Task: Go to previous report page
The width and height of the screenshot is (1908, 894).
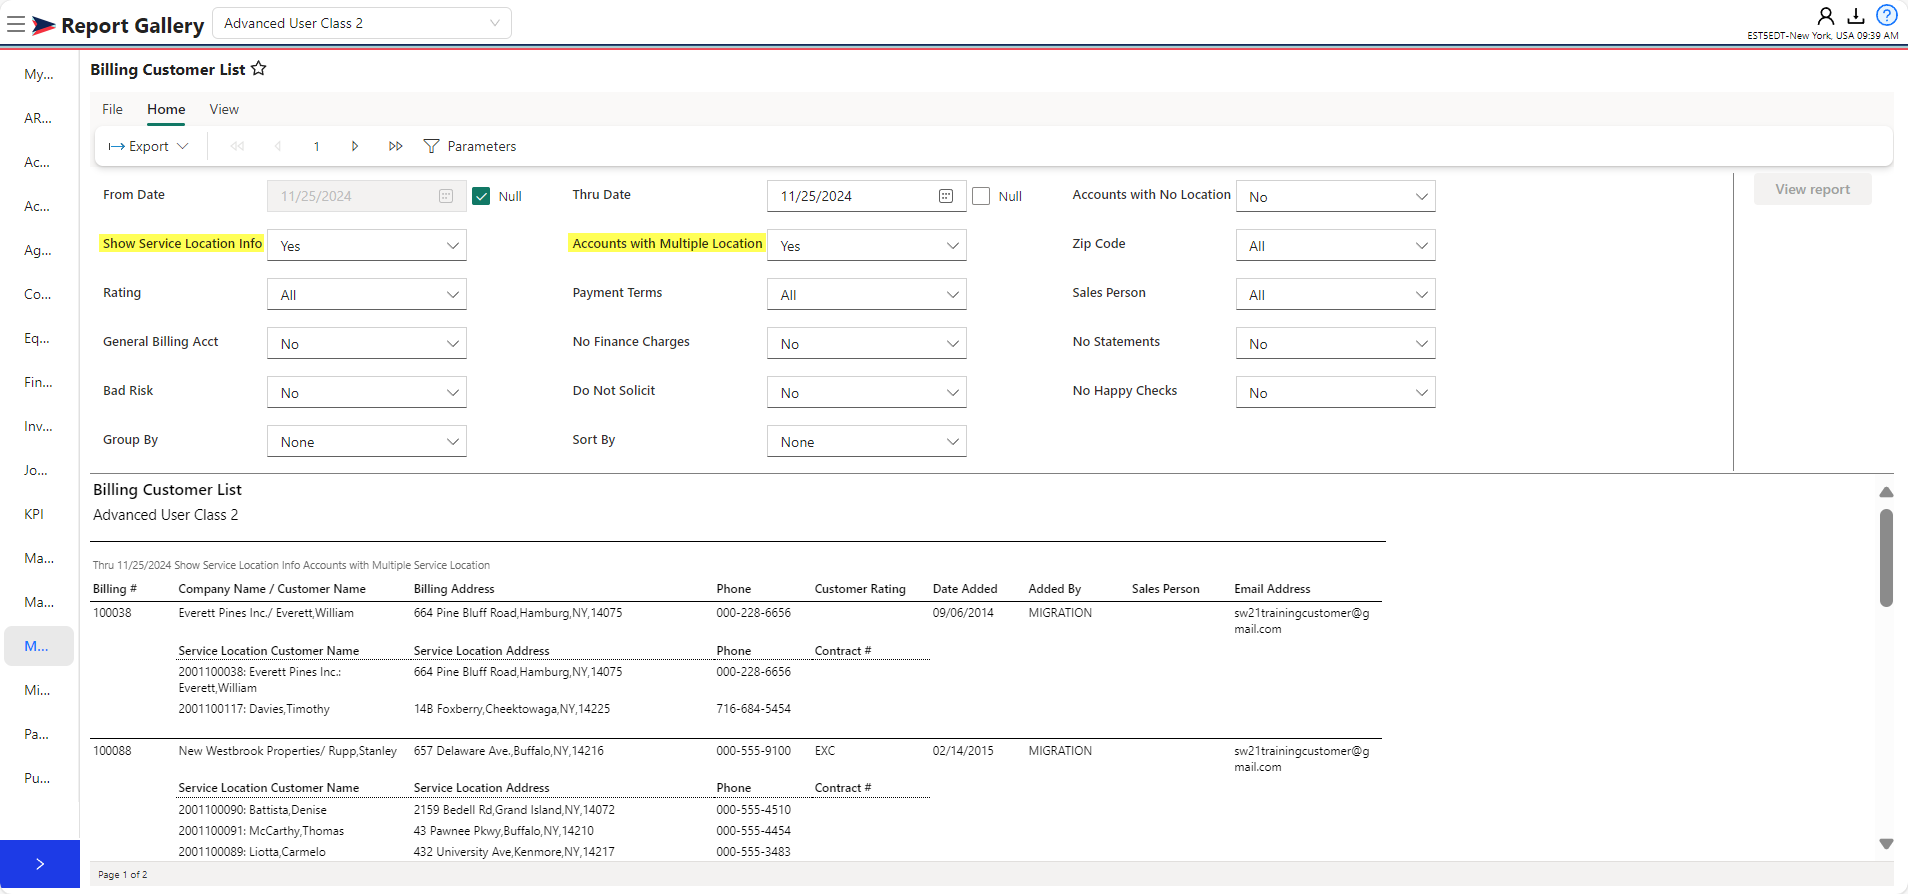Action: click(278, 146)
